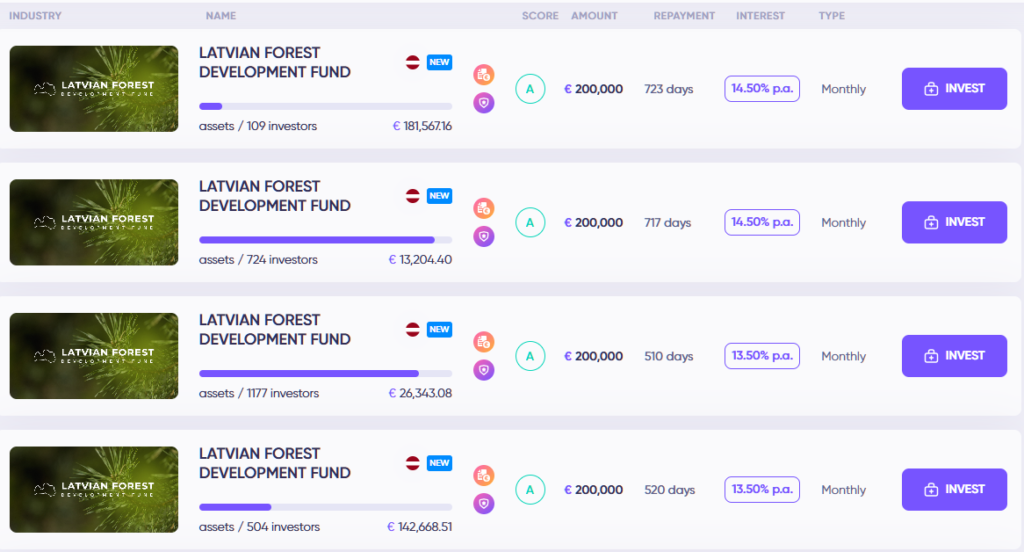Sort by INDUSTRY column header

[x=35, y=16]
